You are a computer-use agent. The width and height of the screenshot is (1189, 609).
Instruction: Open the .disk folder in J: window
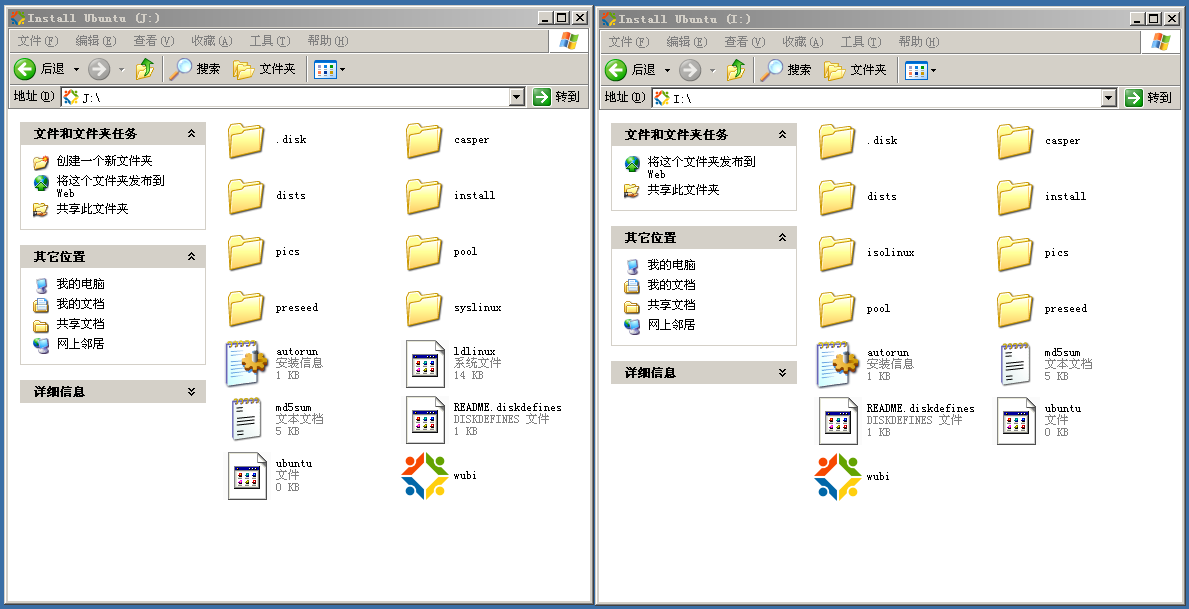(x=267, y=140)
